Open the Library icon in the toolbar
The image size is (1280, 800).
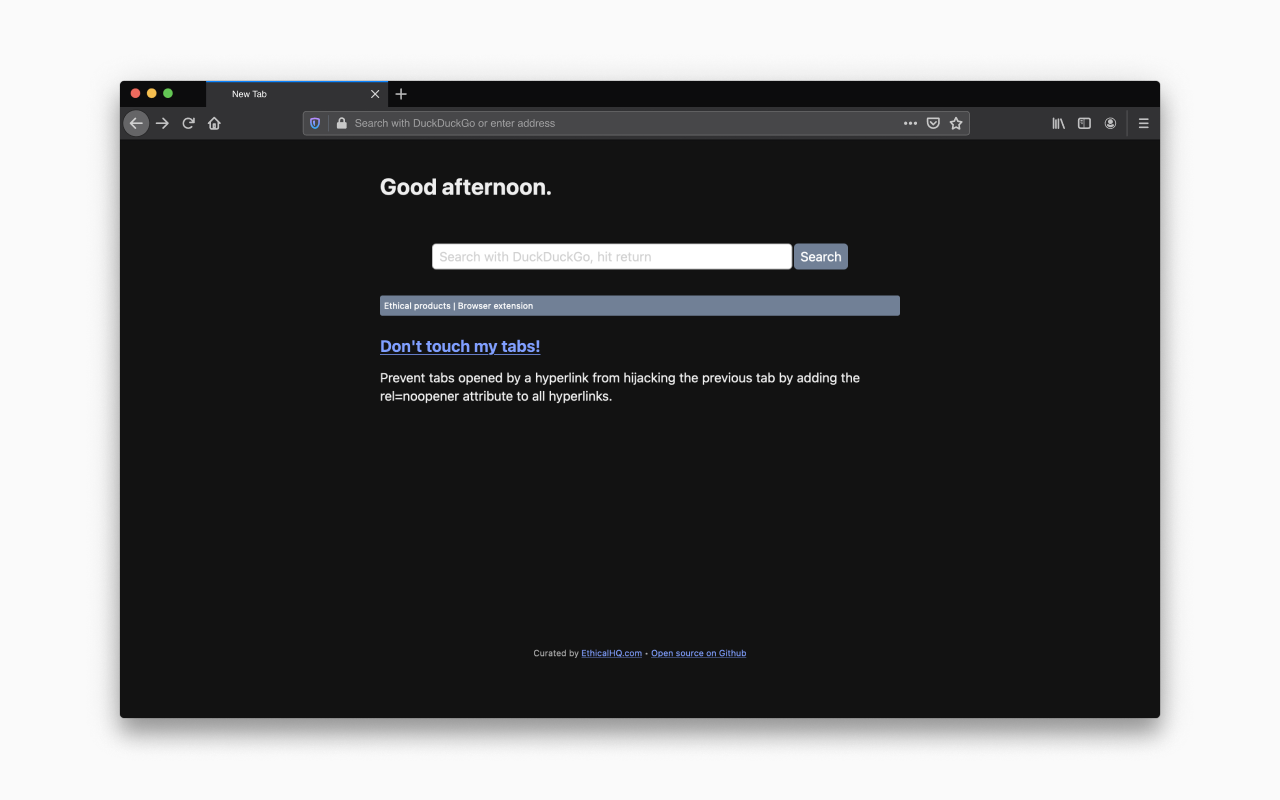(1058, 123)
